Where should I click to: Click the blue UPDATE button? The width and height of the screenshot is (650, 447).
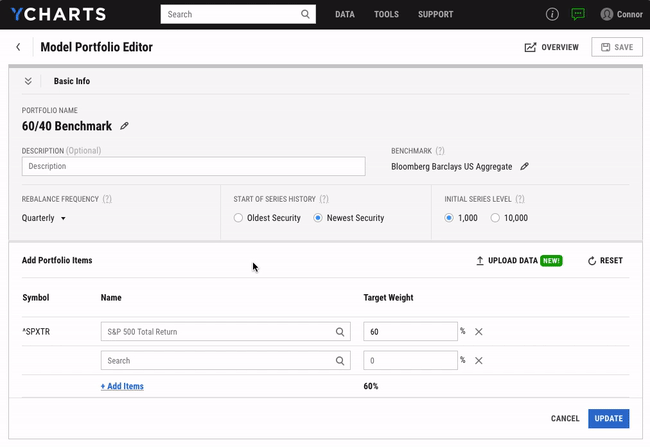point(609,418)
